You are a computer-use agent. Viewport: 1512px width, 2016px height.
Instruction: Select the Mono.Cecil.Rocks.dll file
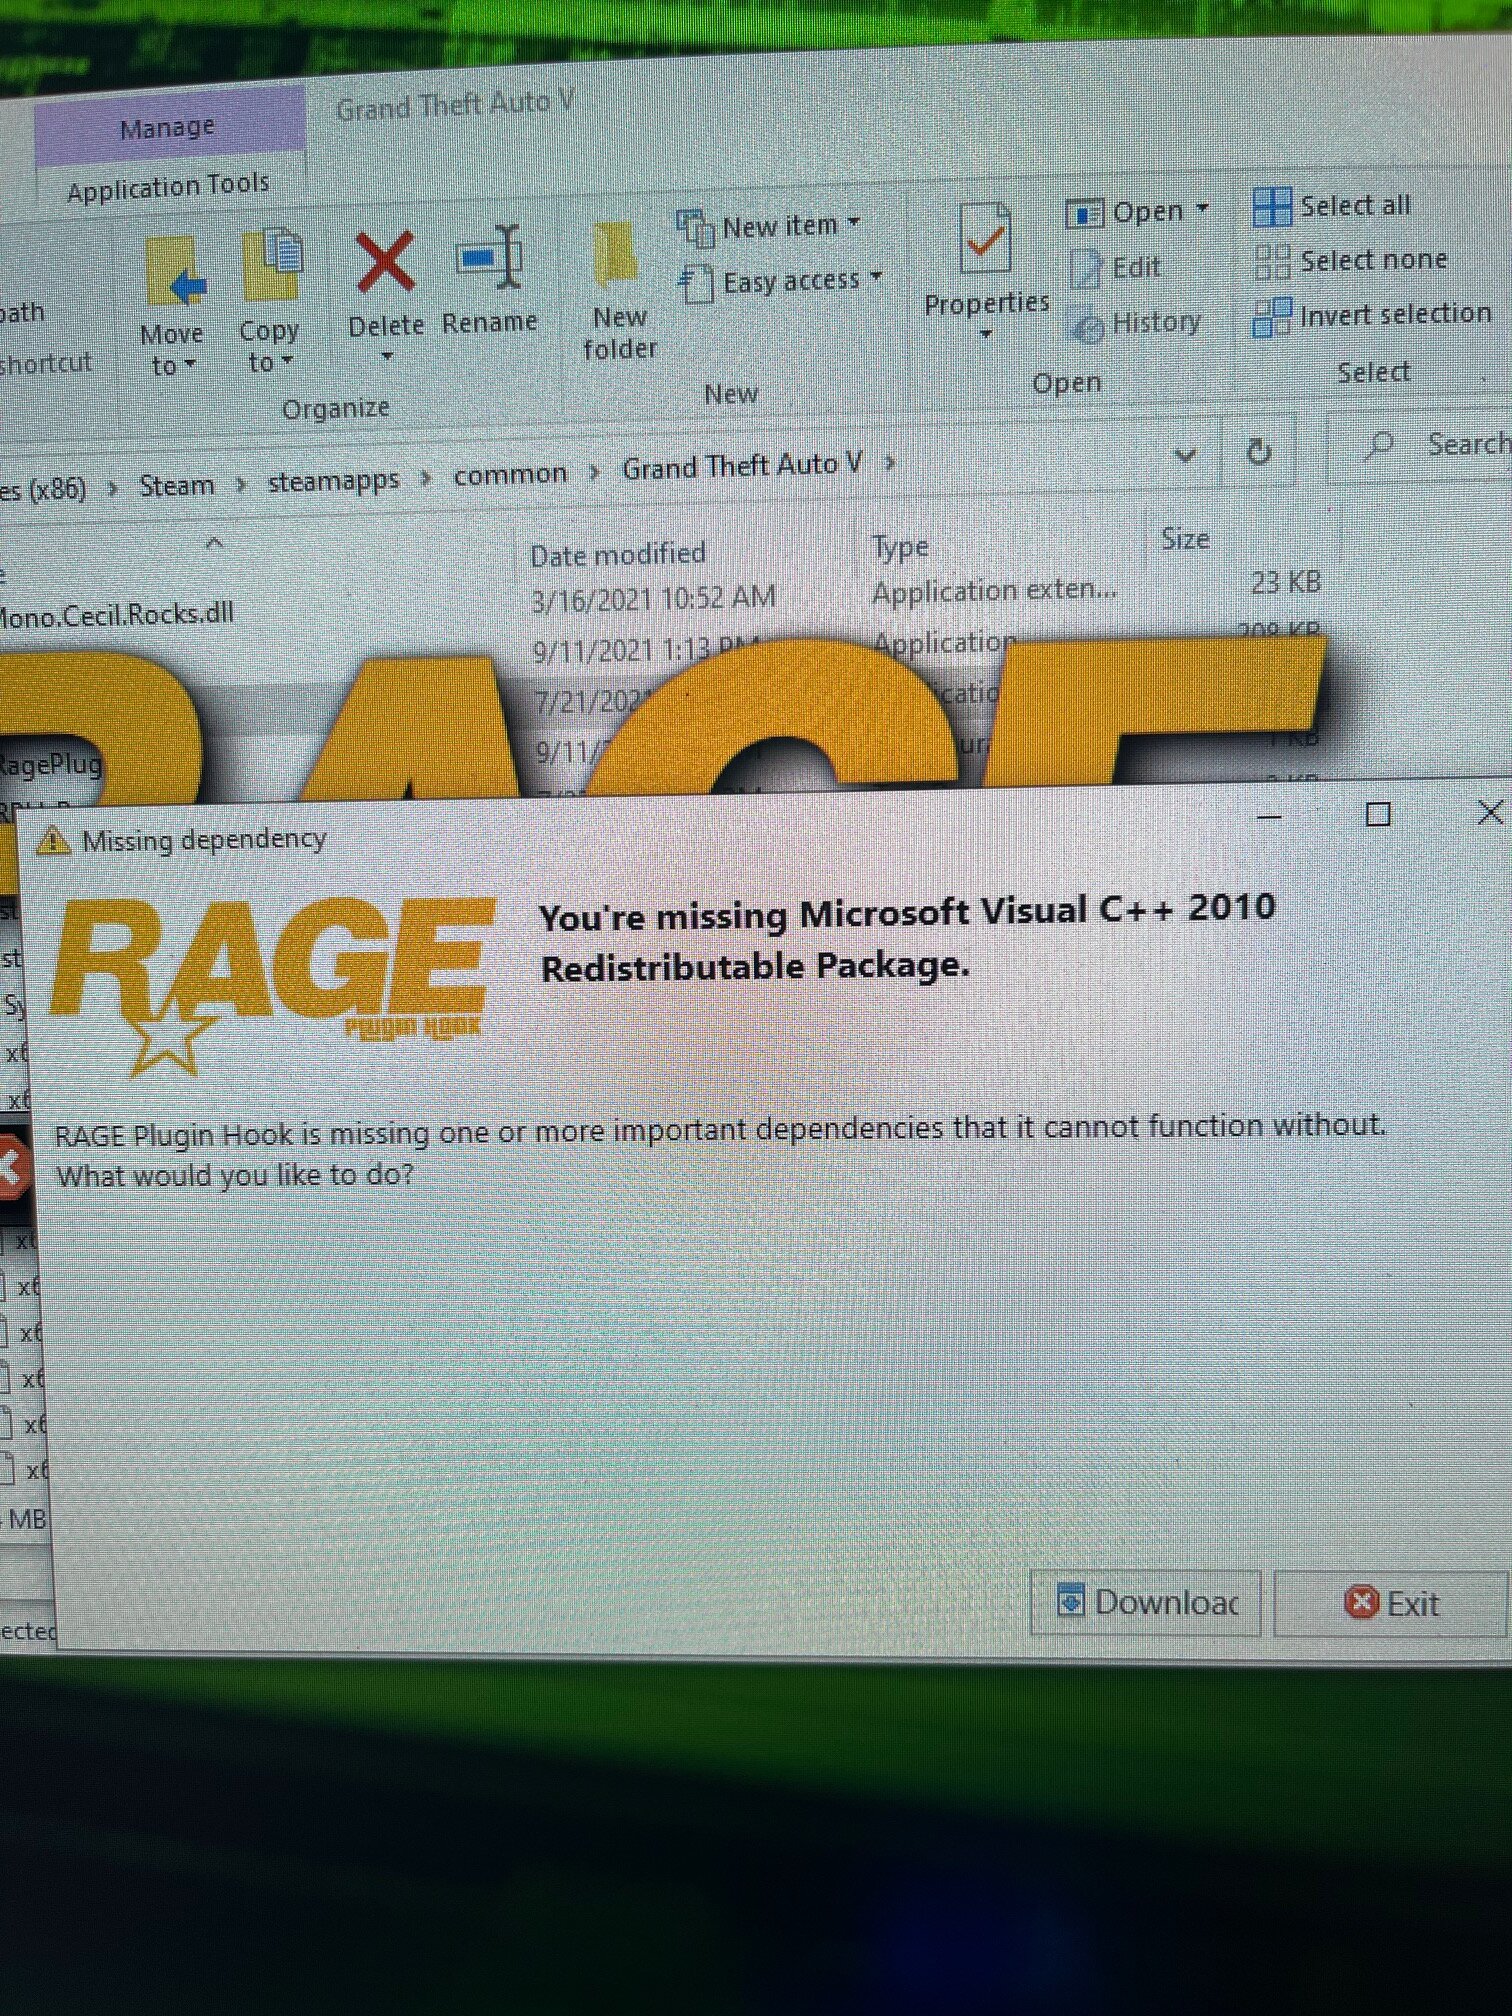tap(116, 615)
